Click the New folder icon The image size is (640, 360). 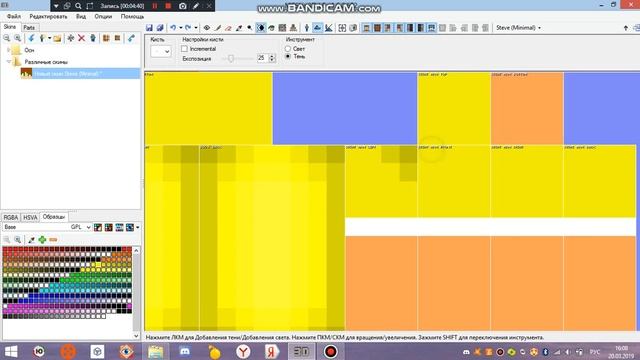coord(57,38)
